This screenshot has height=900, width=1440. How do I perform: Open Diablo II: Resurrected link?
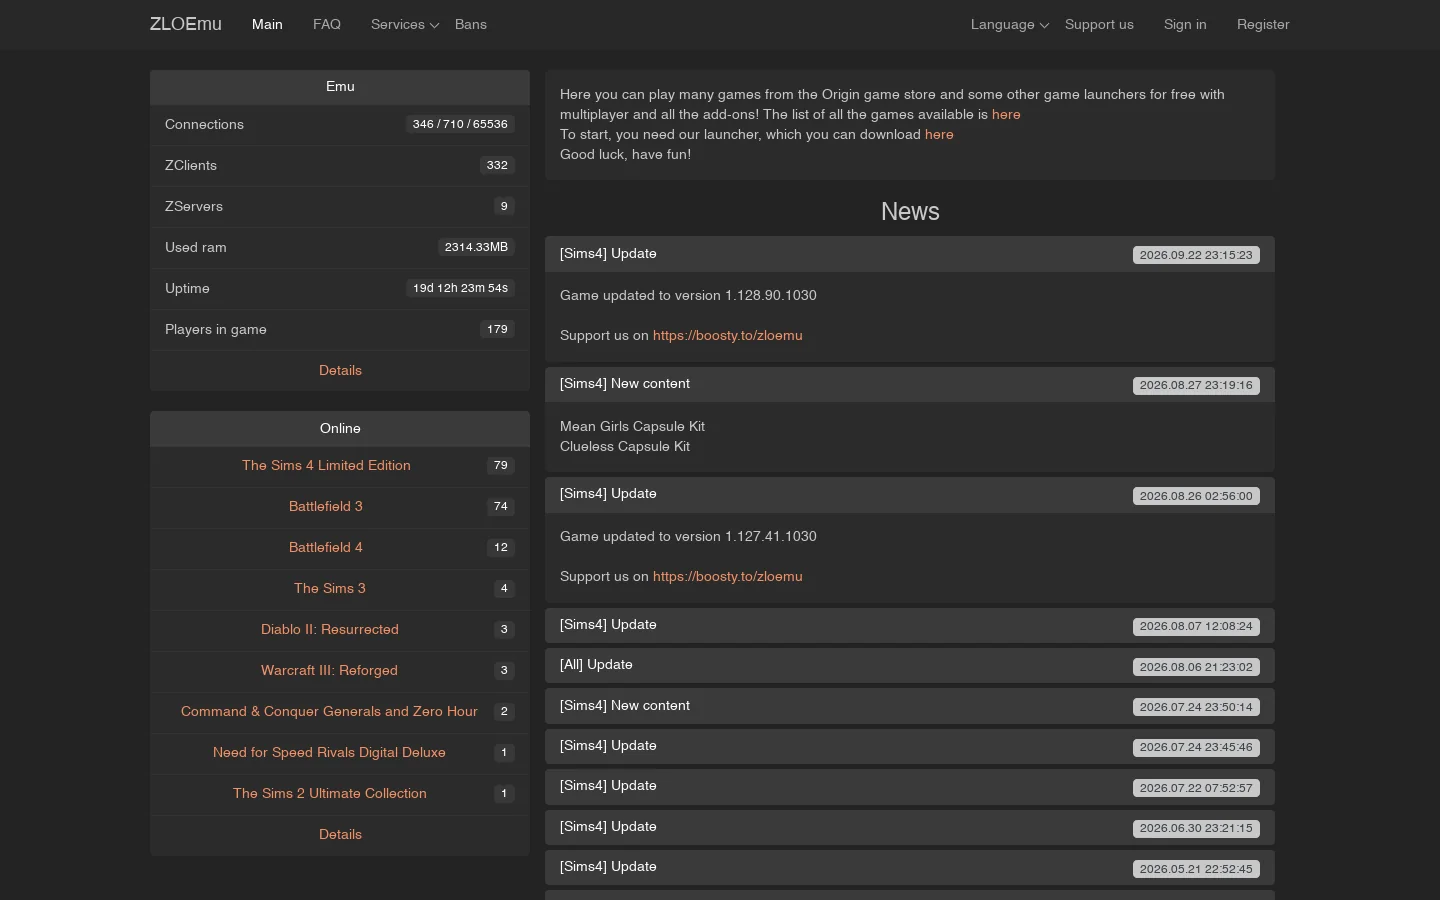[330, 629]
